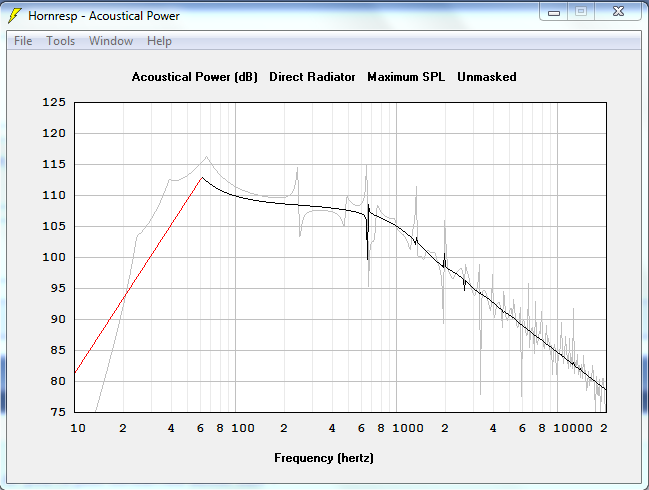Minimize the Hornresp window
Screen dimensions: 649x490
(x=554, y=12)
